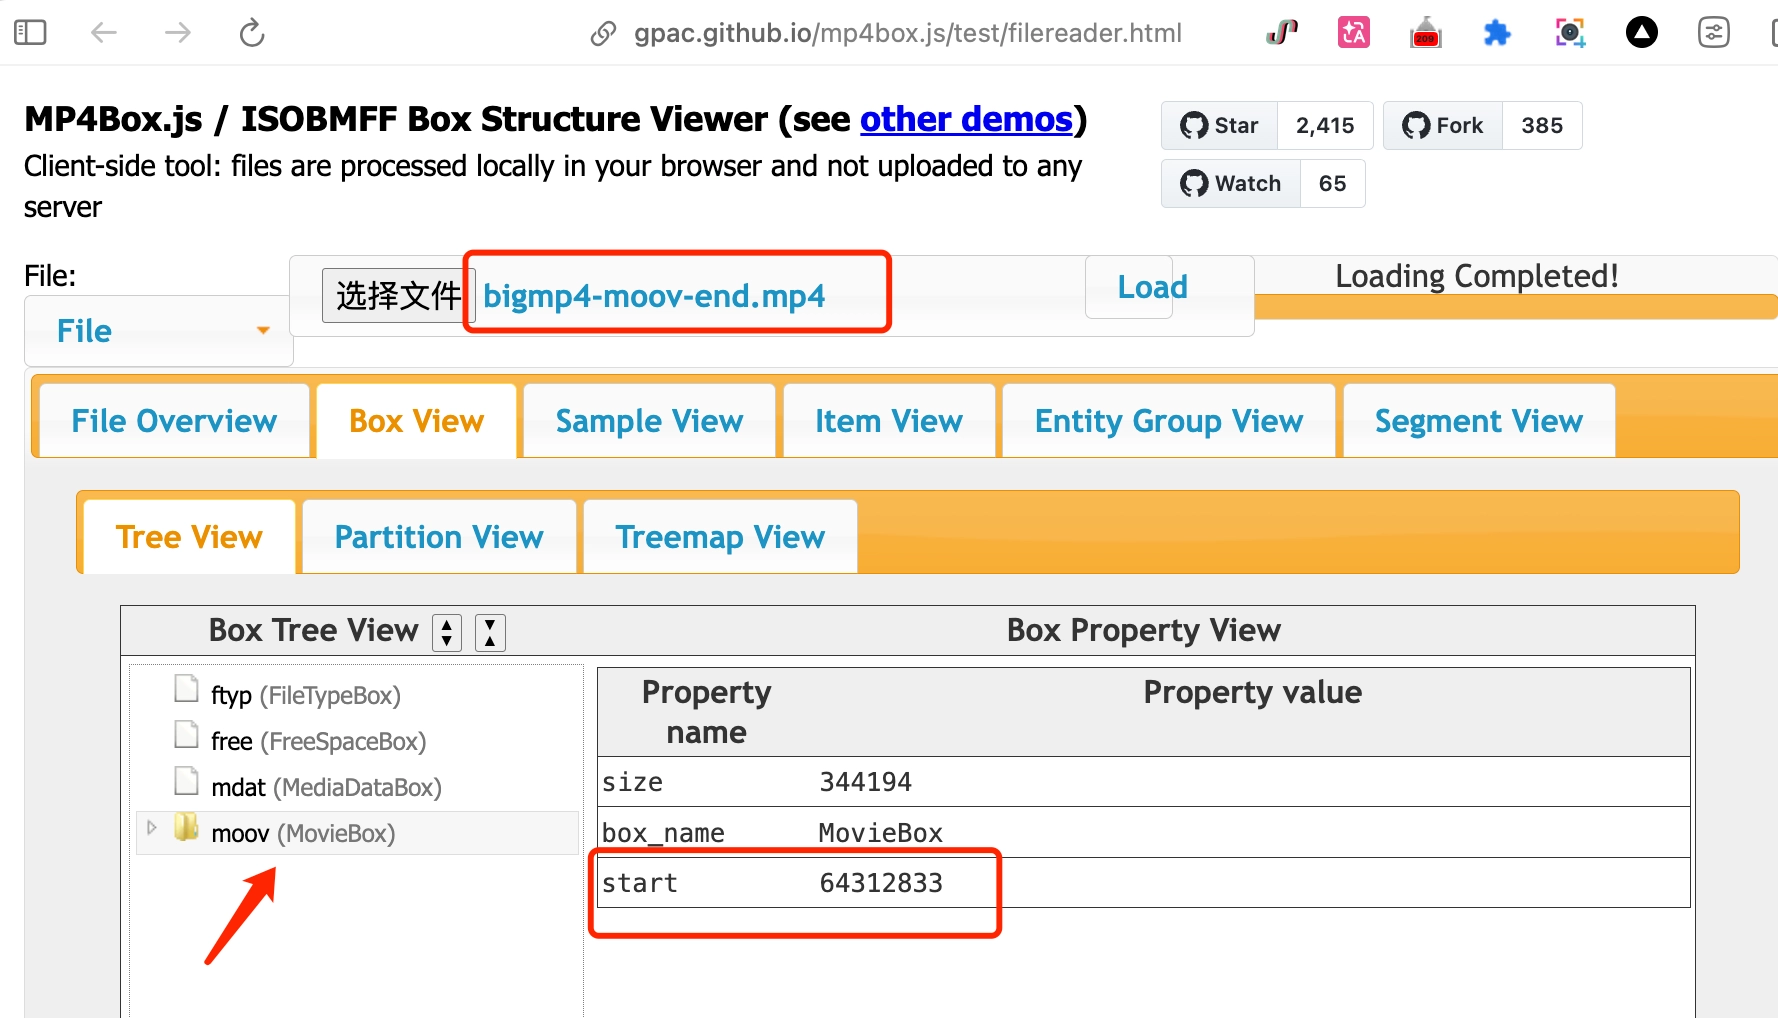Toggle the browser sidebar icon
Screen dimensions: 1778x1018
tap(30, 33)
